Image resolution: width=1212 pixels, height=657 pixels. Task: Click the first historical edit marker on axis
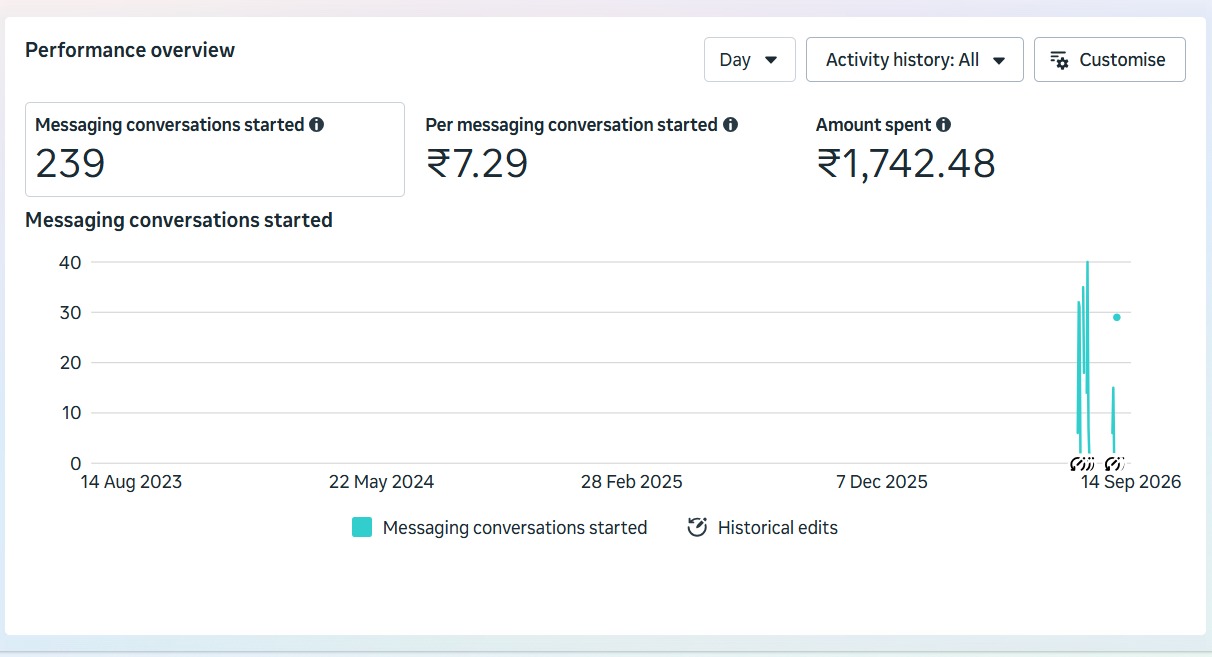tap(1082, 463)
